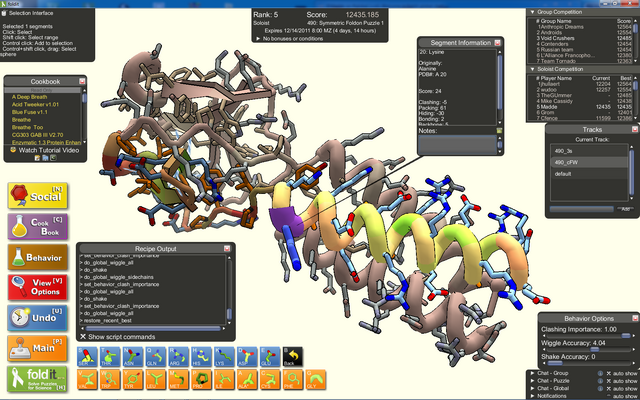Click Add button in Tracks panel

[x=624, y=209]
